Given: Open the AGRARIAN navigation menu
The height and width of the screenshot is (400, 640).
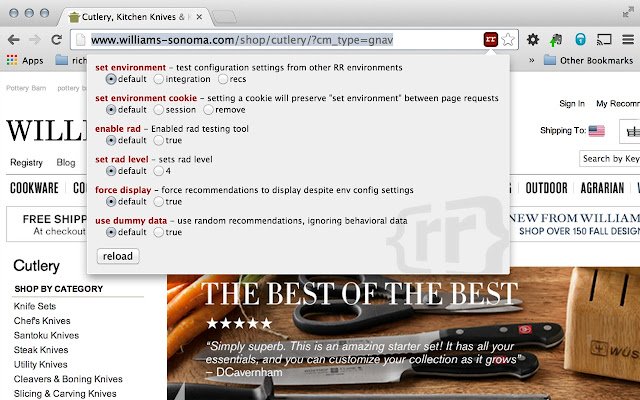Looking at the screenshot, I should [602, 188].
